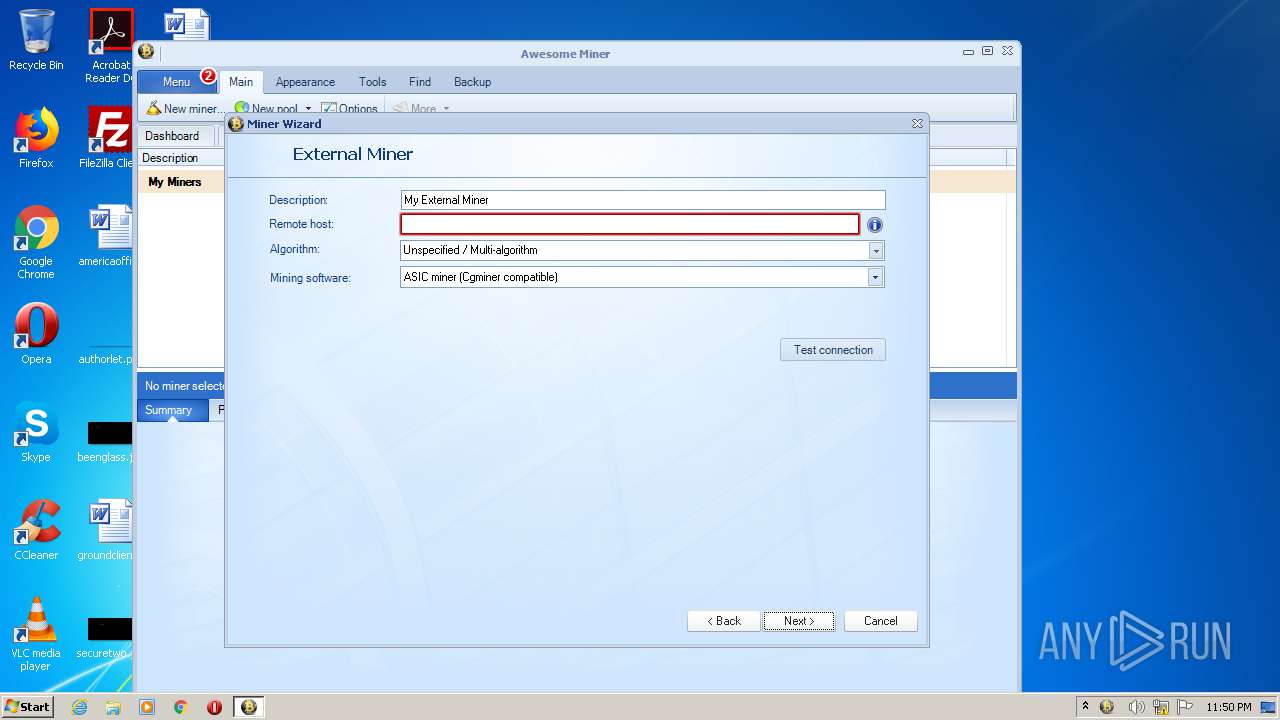Open Chrome from the taskbar
Viewport: 1280px width, 720px height.
click(x=181, y=707)
